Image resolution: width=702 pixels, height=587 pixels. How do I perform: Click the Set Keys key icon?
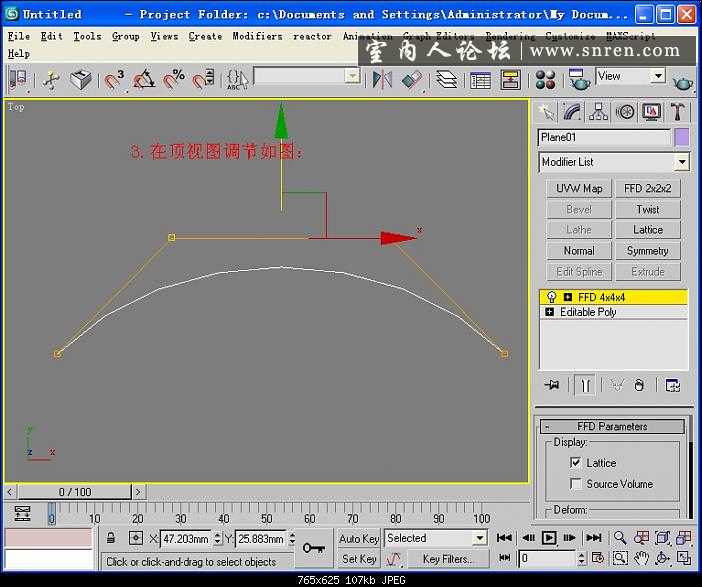[x=314, y=547]
